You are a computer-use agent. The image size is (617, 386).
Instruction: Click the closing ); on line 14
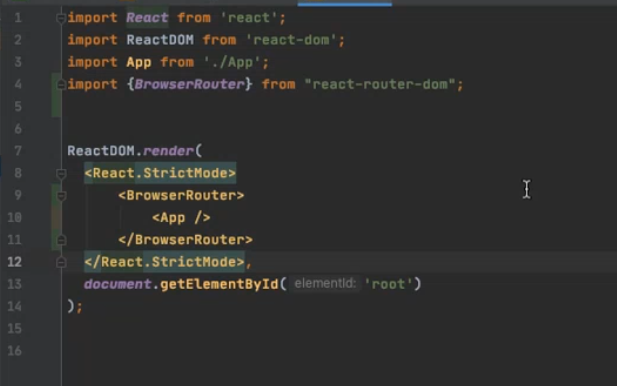75,306
